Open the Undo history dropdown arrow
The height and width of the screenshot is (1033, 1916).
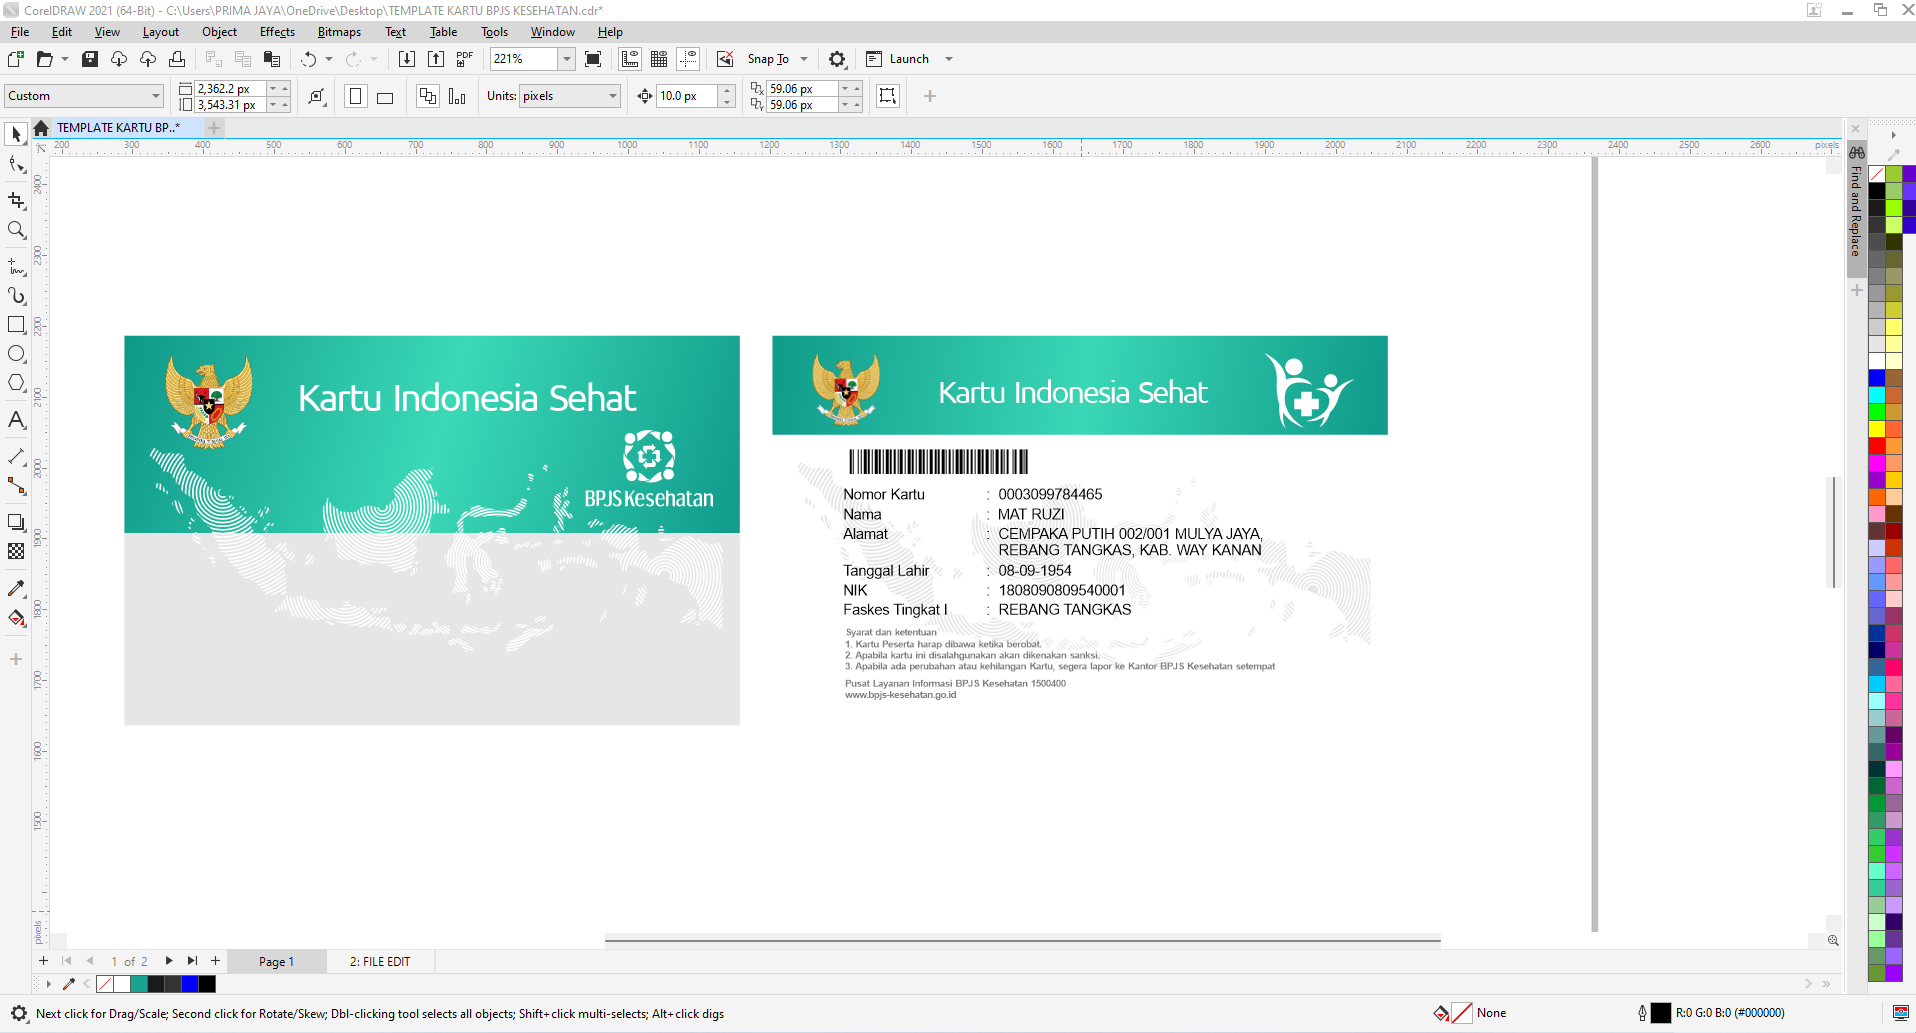329,59
